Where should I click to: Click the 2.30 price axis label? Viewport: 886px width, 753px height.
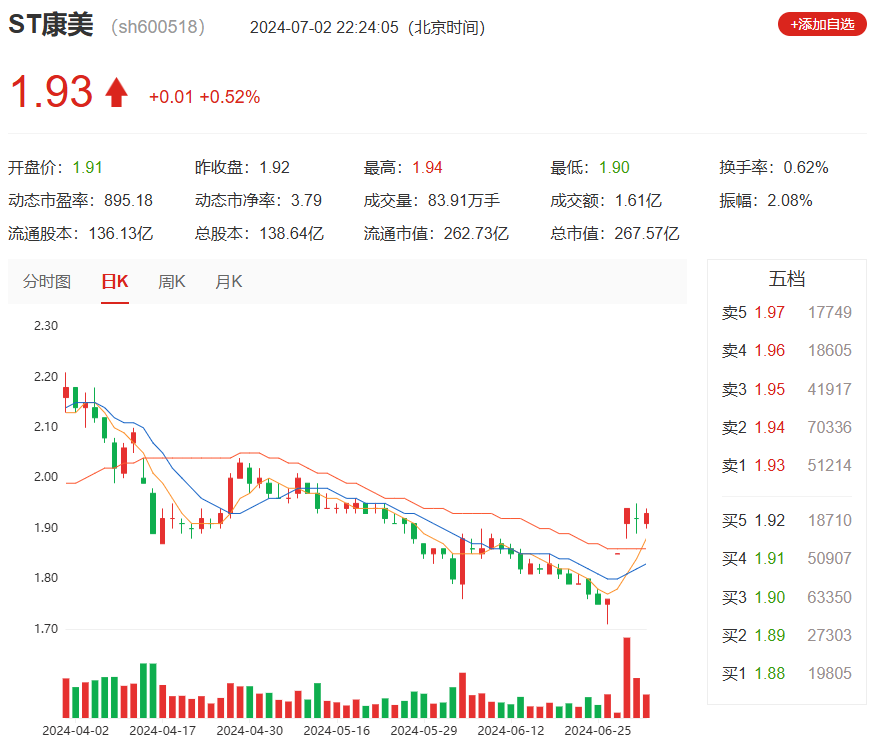pyautogui.click(x=46, y=325)
